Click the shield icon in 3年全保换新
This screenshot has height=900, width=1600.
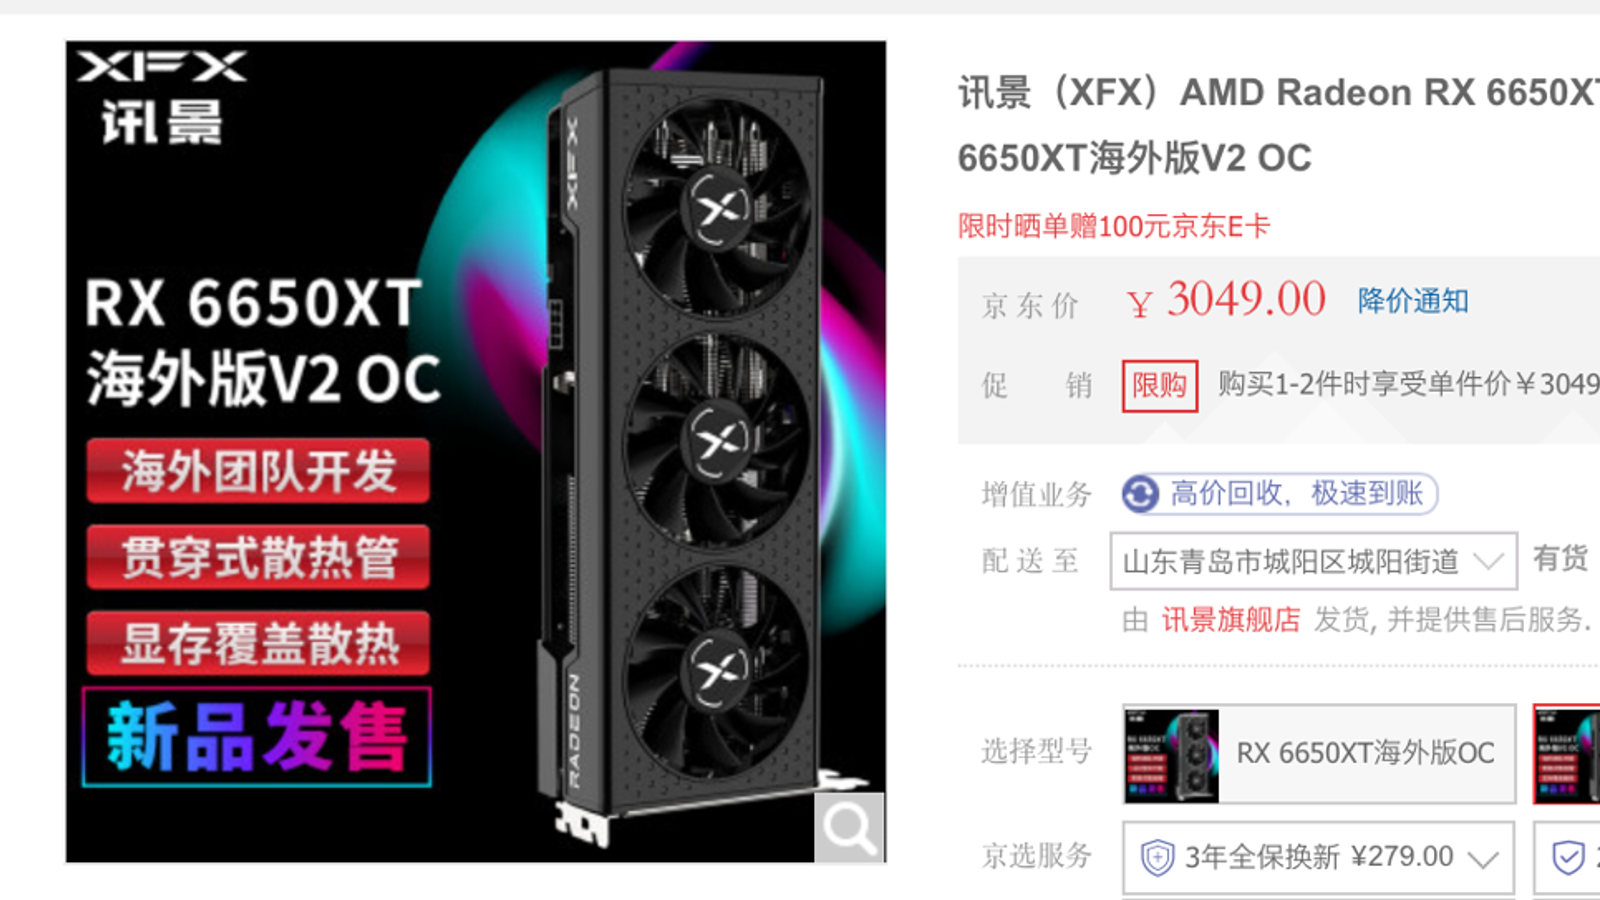(x=1157, y=858)
